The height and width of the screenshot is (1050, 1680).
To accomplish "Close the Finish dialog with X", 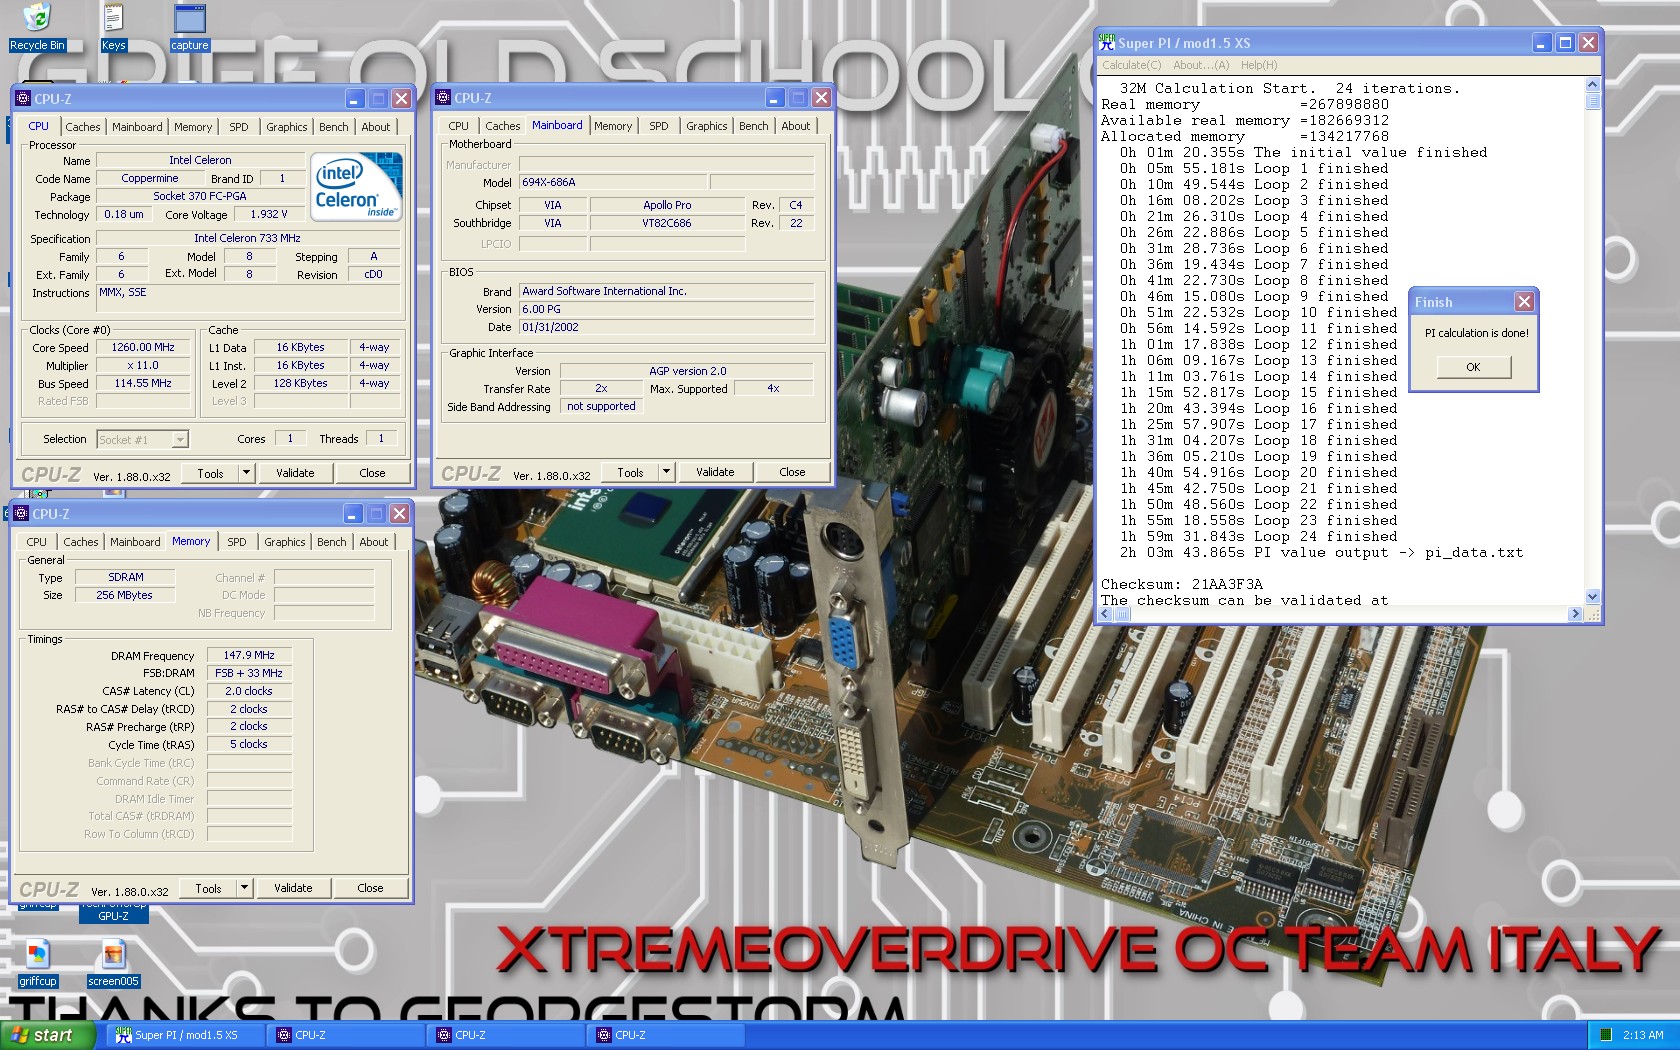I will pos(1524,301).
